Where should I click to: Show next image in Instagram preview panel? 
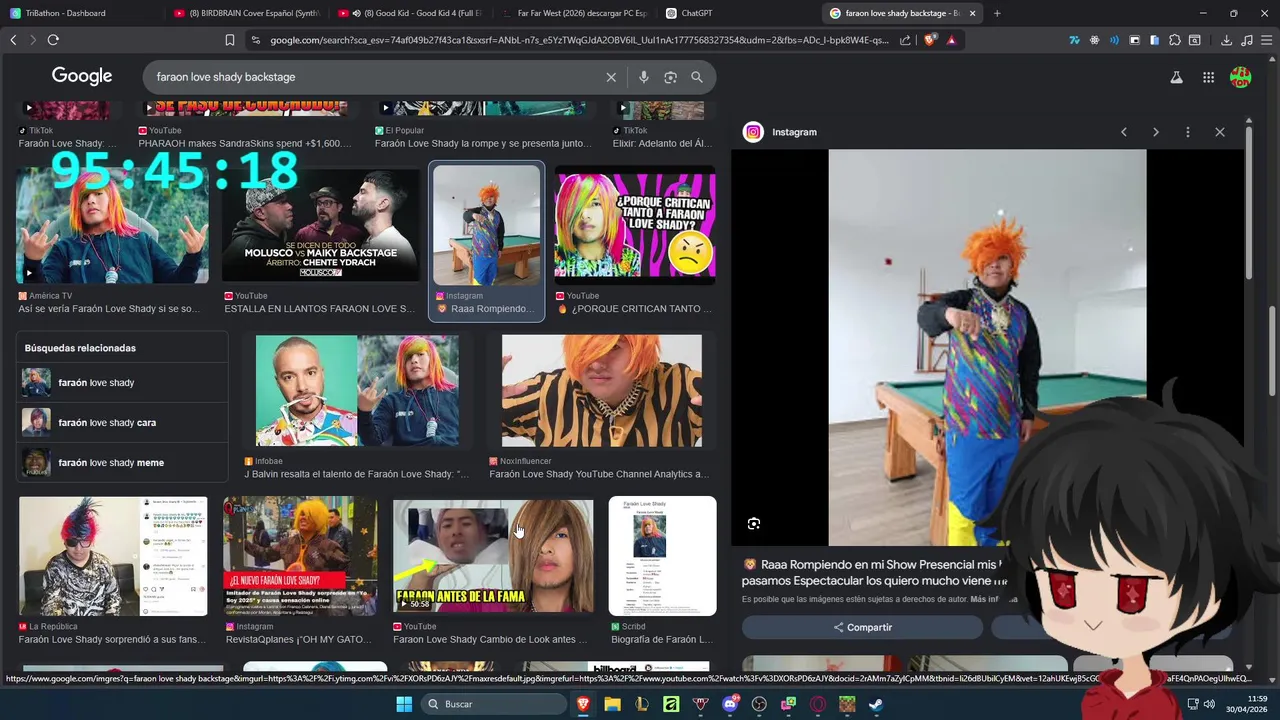click(1156, 132)
